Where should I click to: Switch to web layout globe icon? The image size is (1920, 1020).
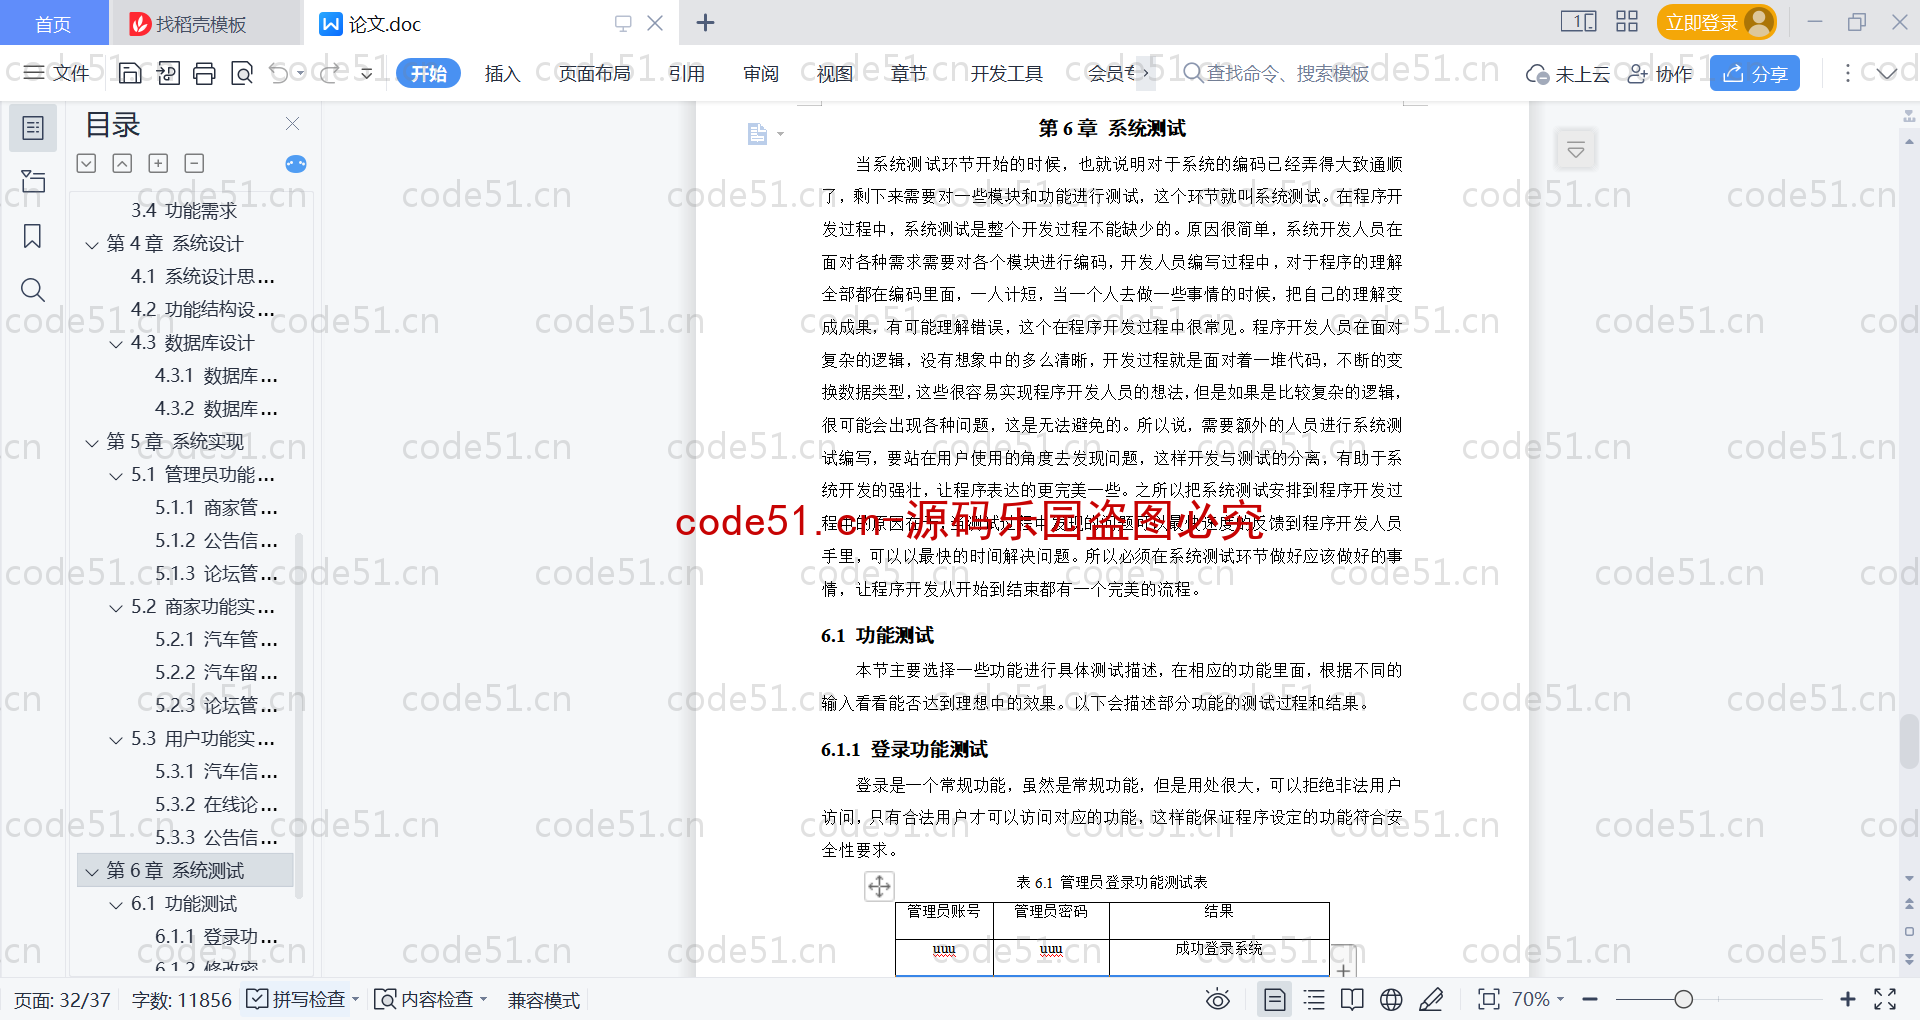1391,1000
